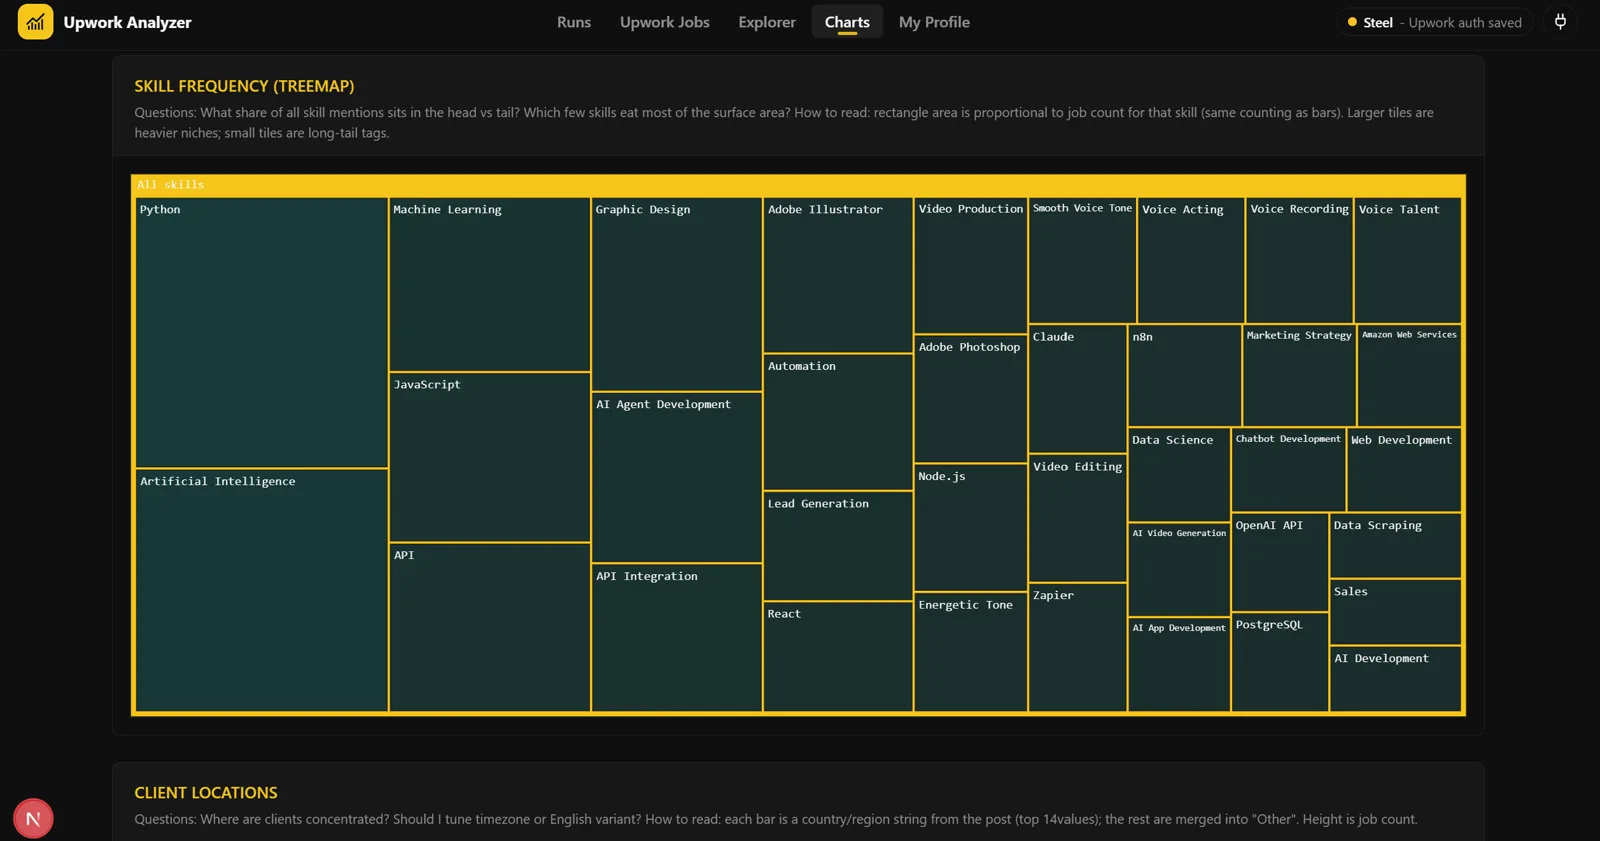
Task: Select the Adobe Illustrator tile
Action: [838, 276]
